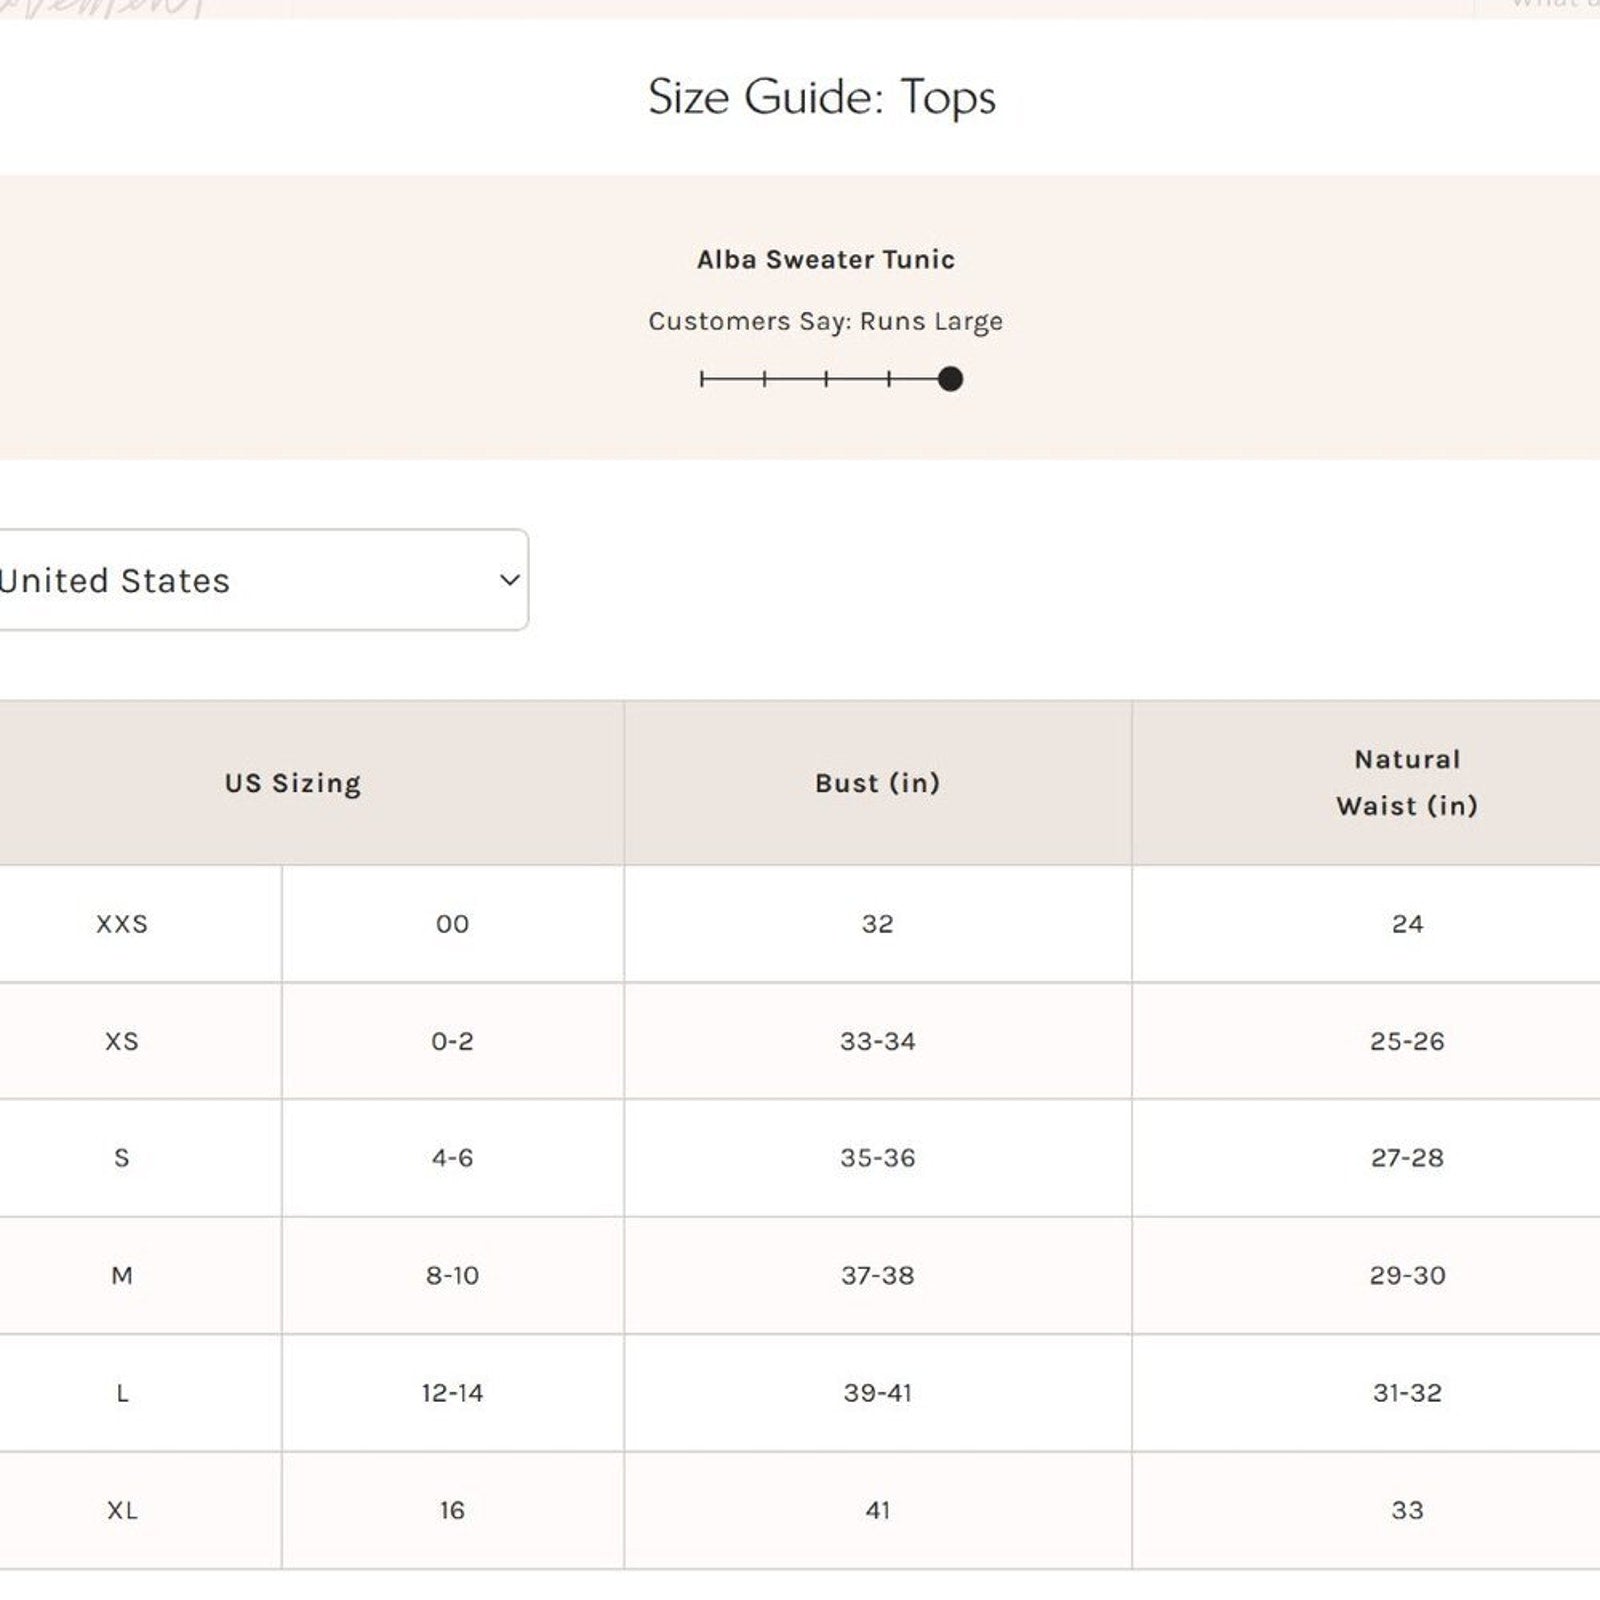The width and height of the screenshot is (1600, 1600).
Task: Select the XS size row label
Action: (122, 1041)
